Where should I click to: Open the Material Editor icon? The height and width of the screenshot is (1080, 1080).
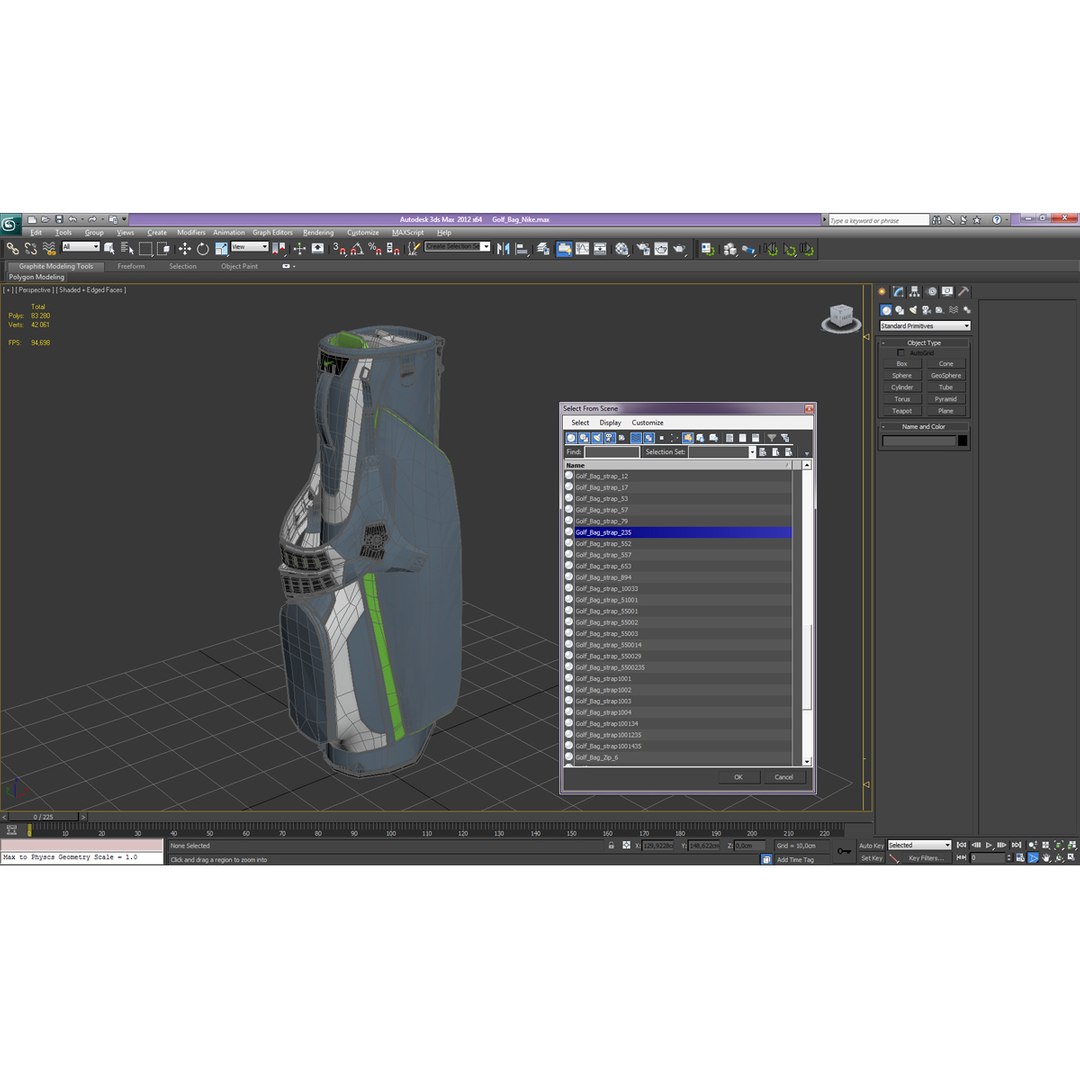[x=621, y=249]
